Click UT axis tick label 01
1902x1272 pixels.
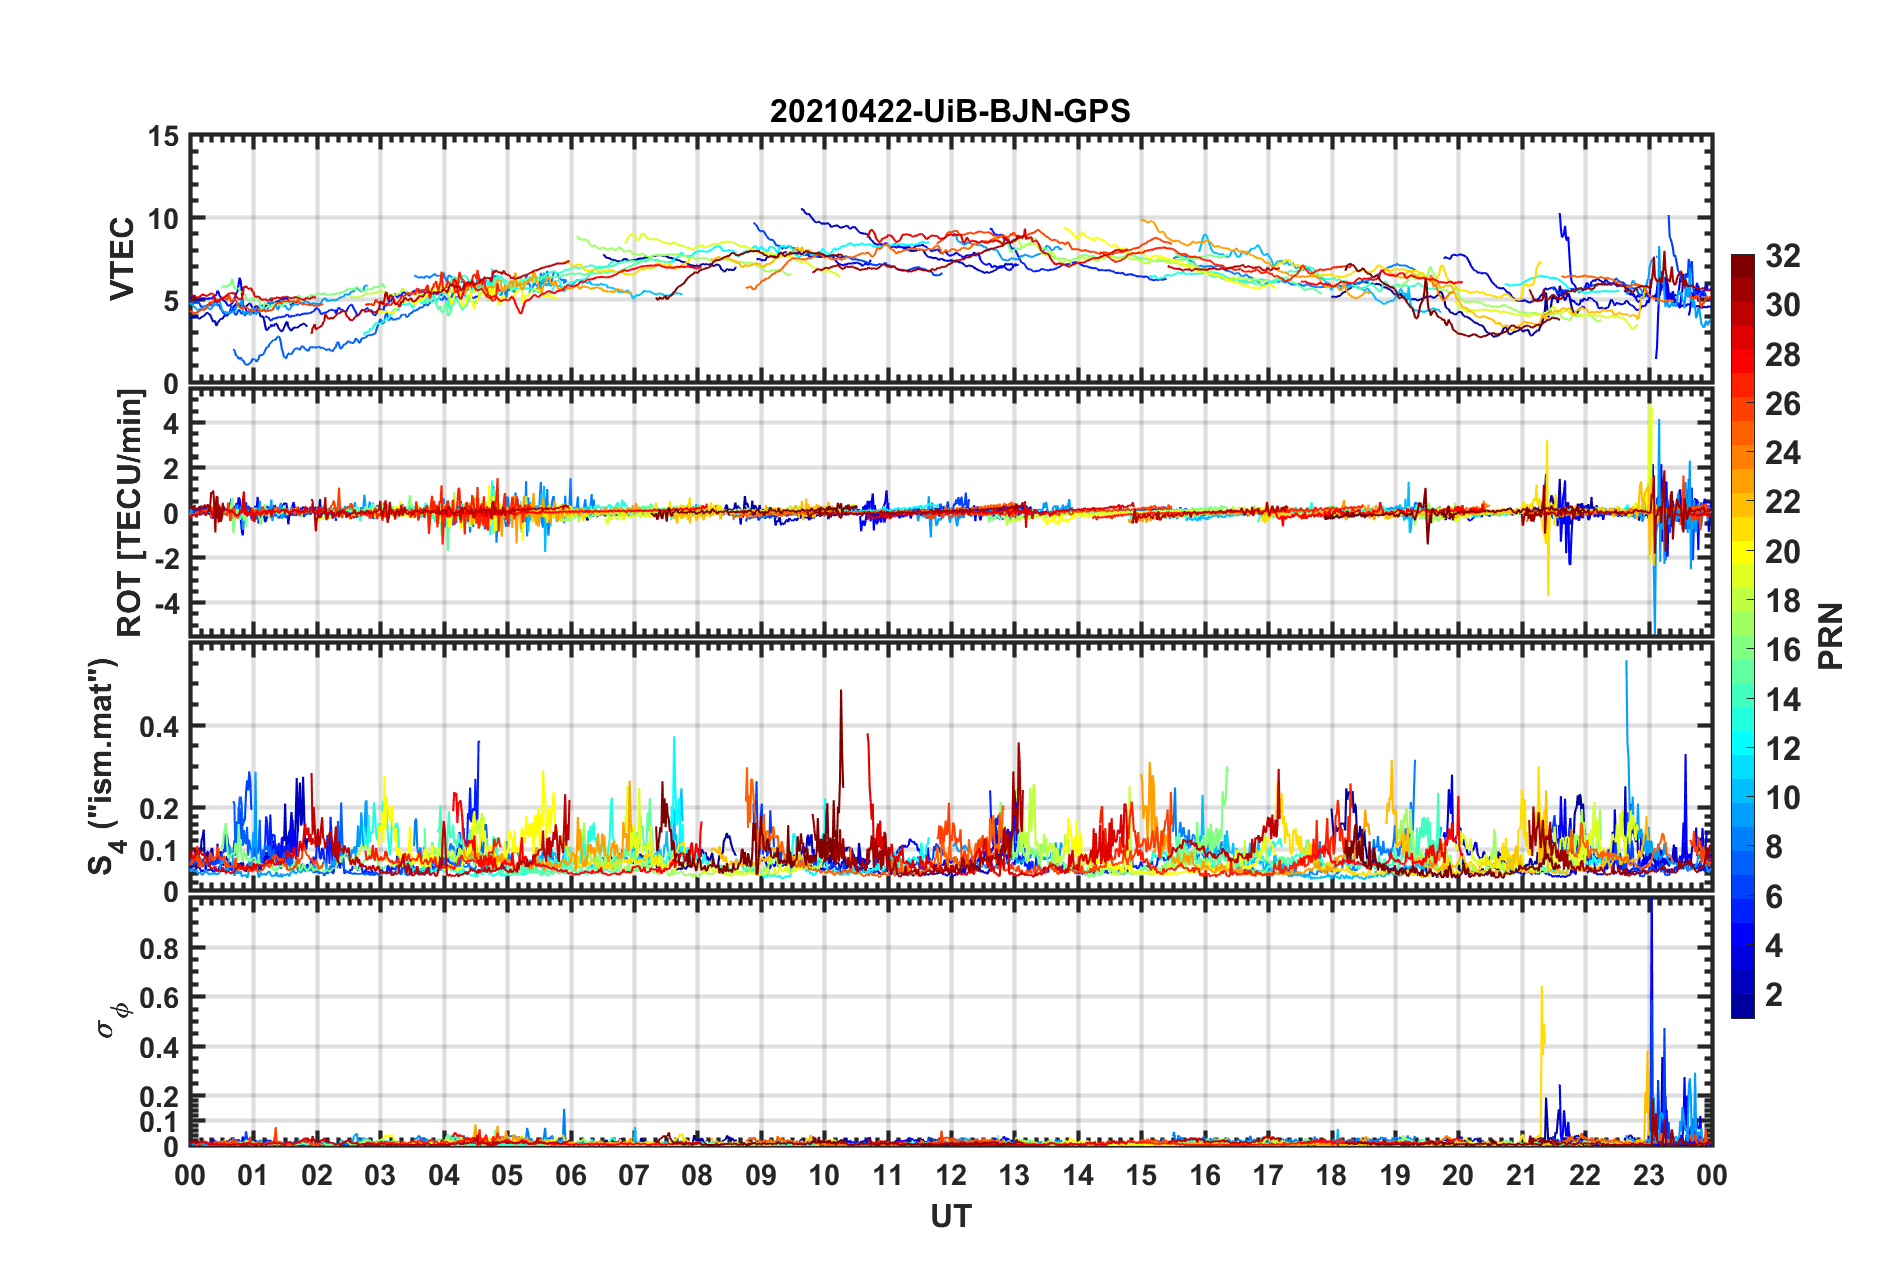(x=253, y=1175)
